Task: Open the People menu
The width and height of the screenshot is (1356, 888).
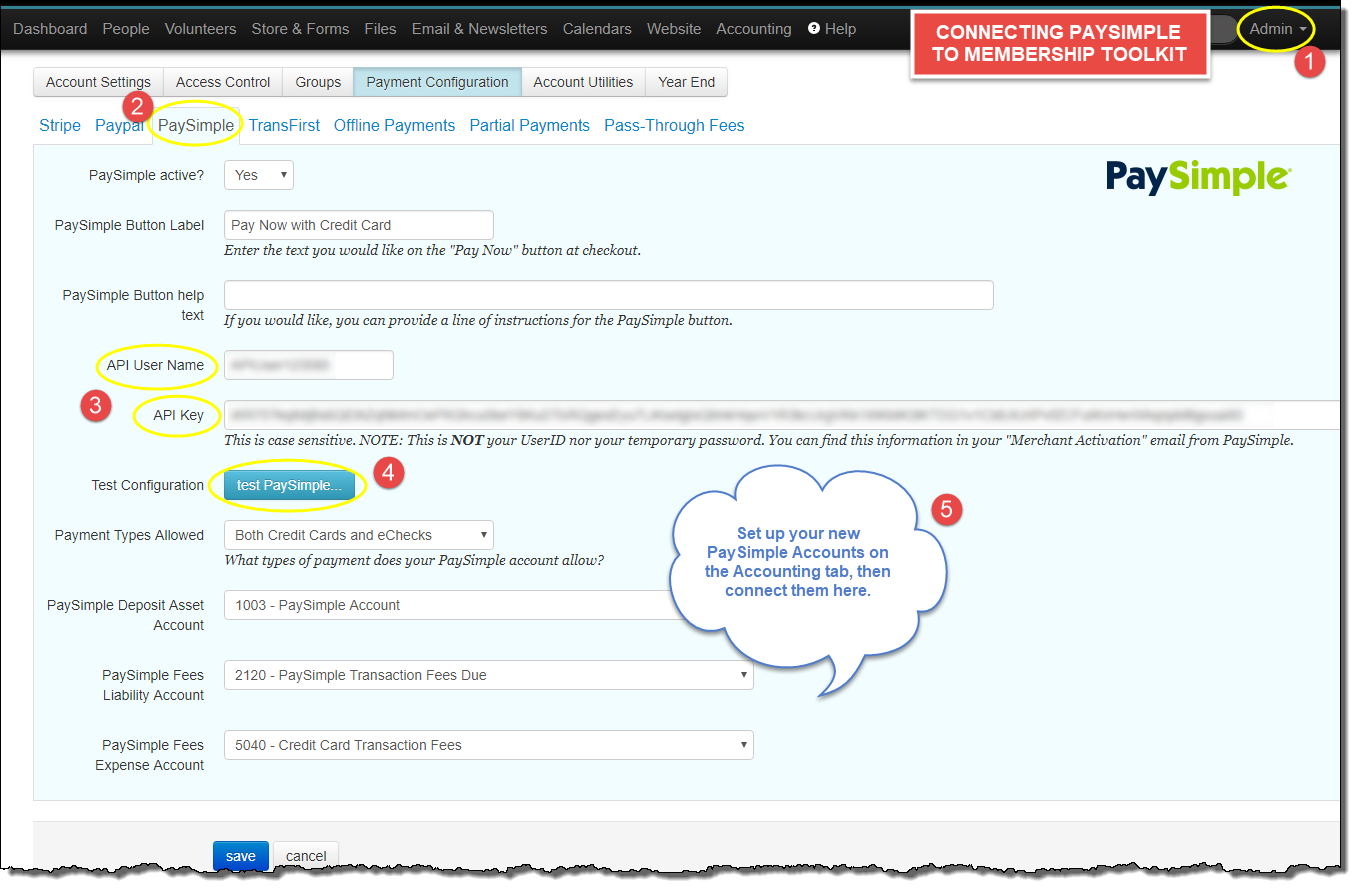Action: [126, 29]
